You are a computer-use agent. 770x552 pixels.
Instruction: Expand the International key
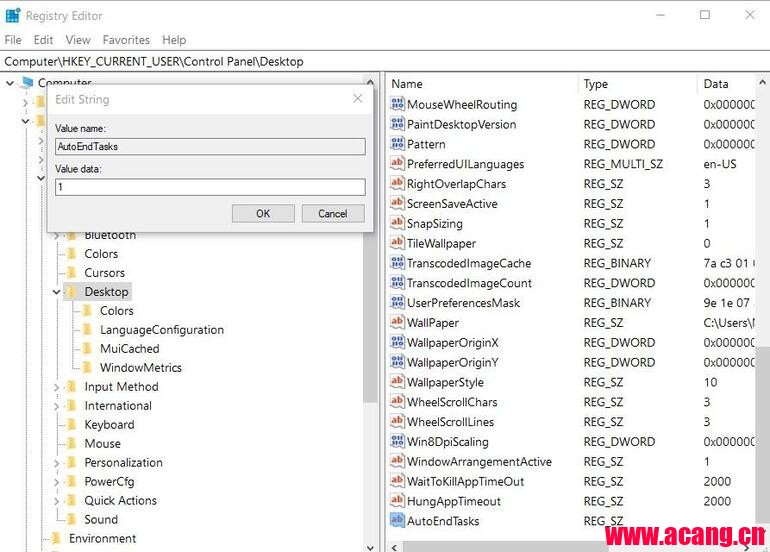(56, 406)
